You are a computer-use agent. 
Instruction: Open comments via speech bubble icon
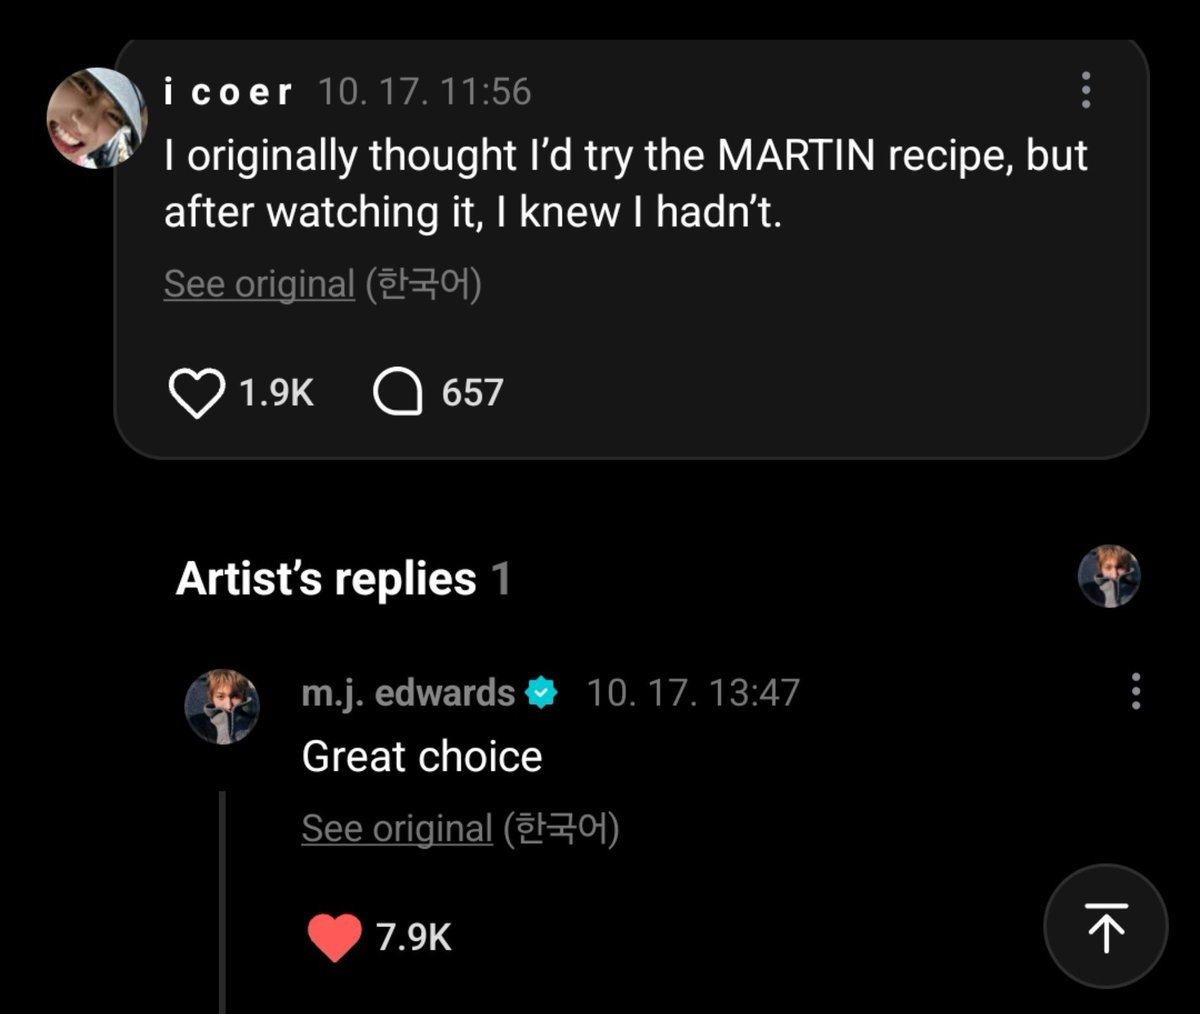[x=397, y=393]
